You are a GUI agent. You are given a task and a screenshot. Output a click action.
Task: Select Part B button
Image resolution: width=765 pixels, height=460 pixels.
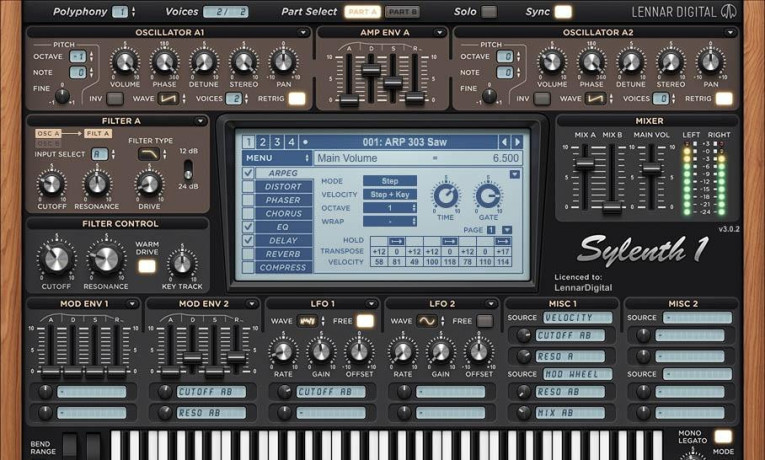tap(402, 12)
